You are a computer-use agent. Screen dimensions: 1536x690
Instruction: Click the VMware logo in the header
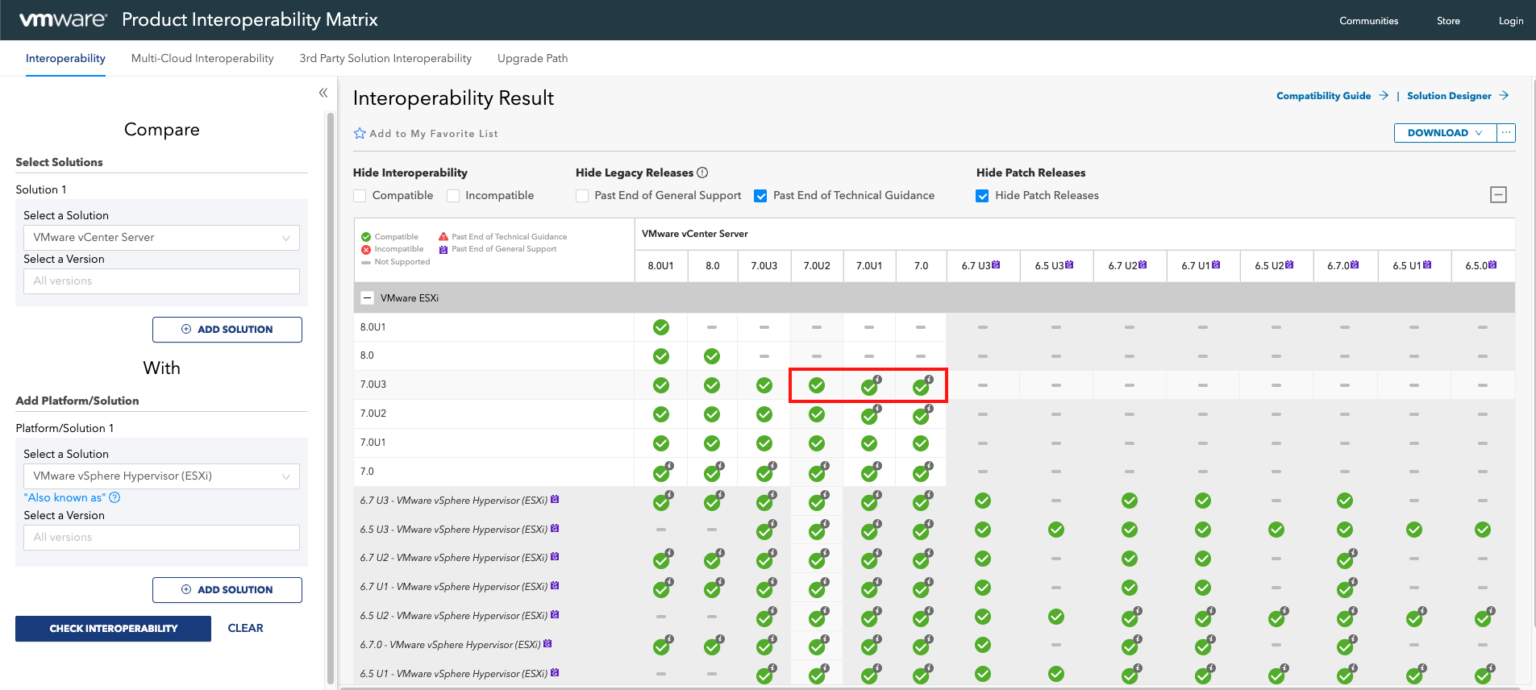62,18
